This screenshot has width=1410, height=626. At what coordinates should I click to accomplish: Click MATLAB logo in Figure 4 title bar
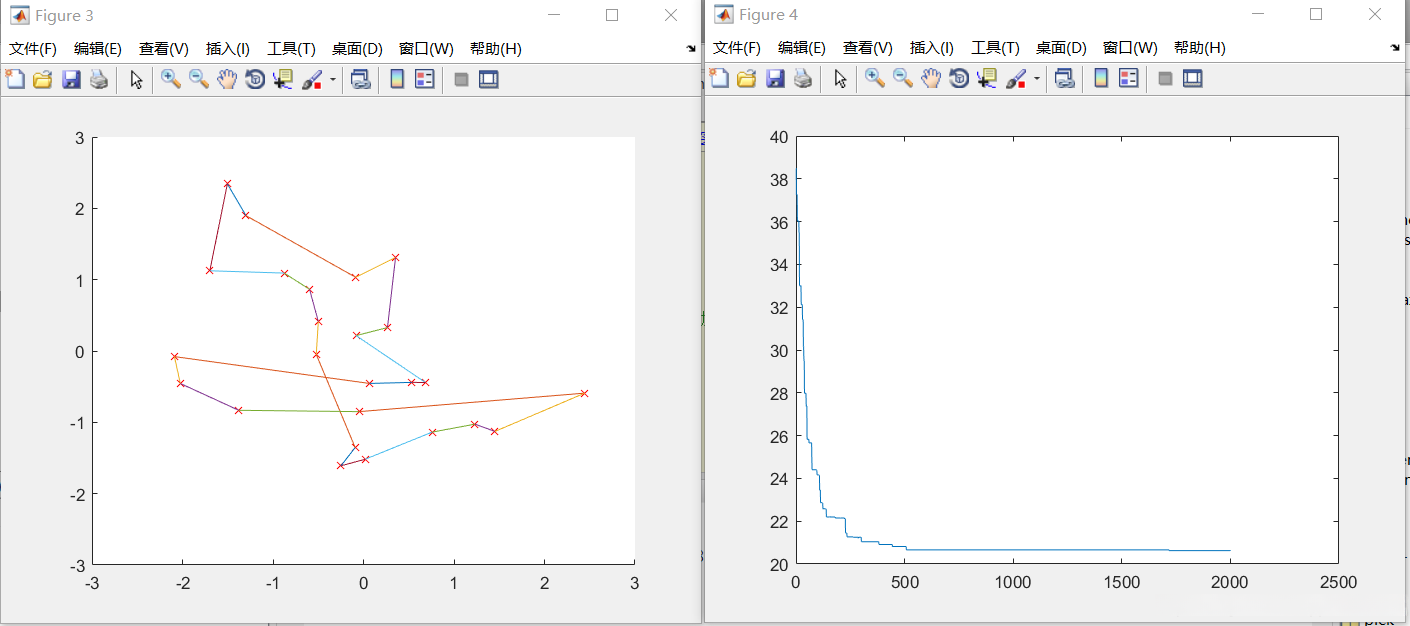723,14
